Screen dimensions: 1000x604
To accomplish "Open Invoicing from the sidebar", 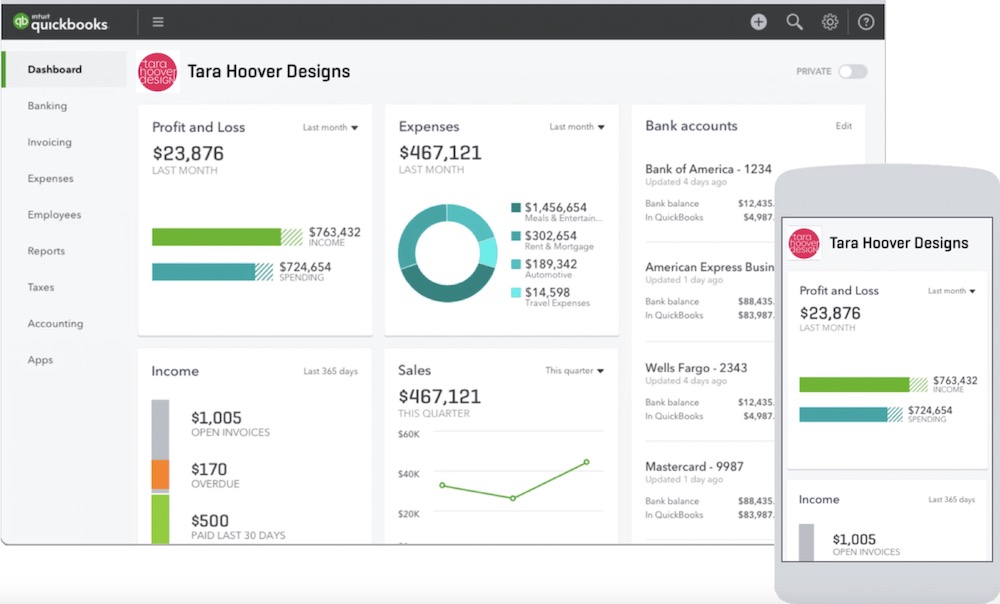I will pos(50,142).
